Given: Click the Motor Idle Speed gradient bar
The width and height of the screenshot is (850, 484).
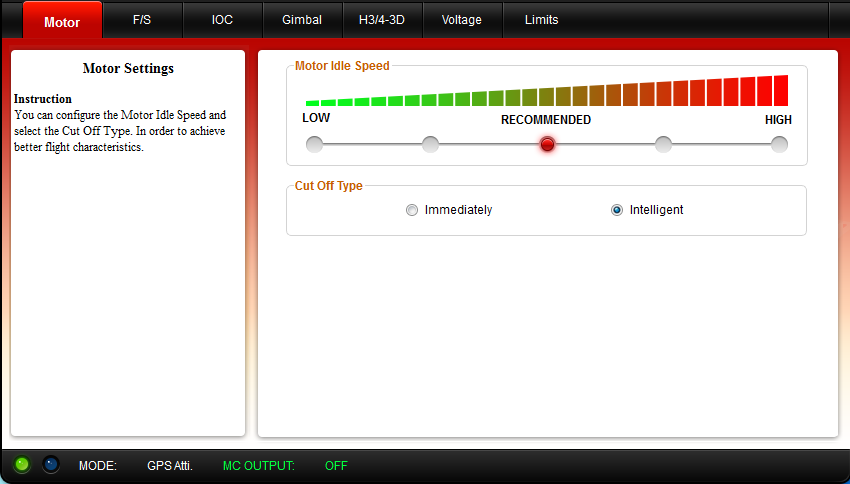Looking at the screenshot, I should [x=547, y=92].
